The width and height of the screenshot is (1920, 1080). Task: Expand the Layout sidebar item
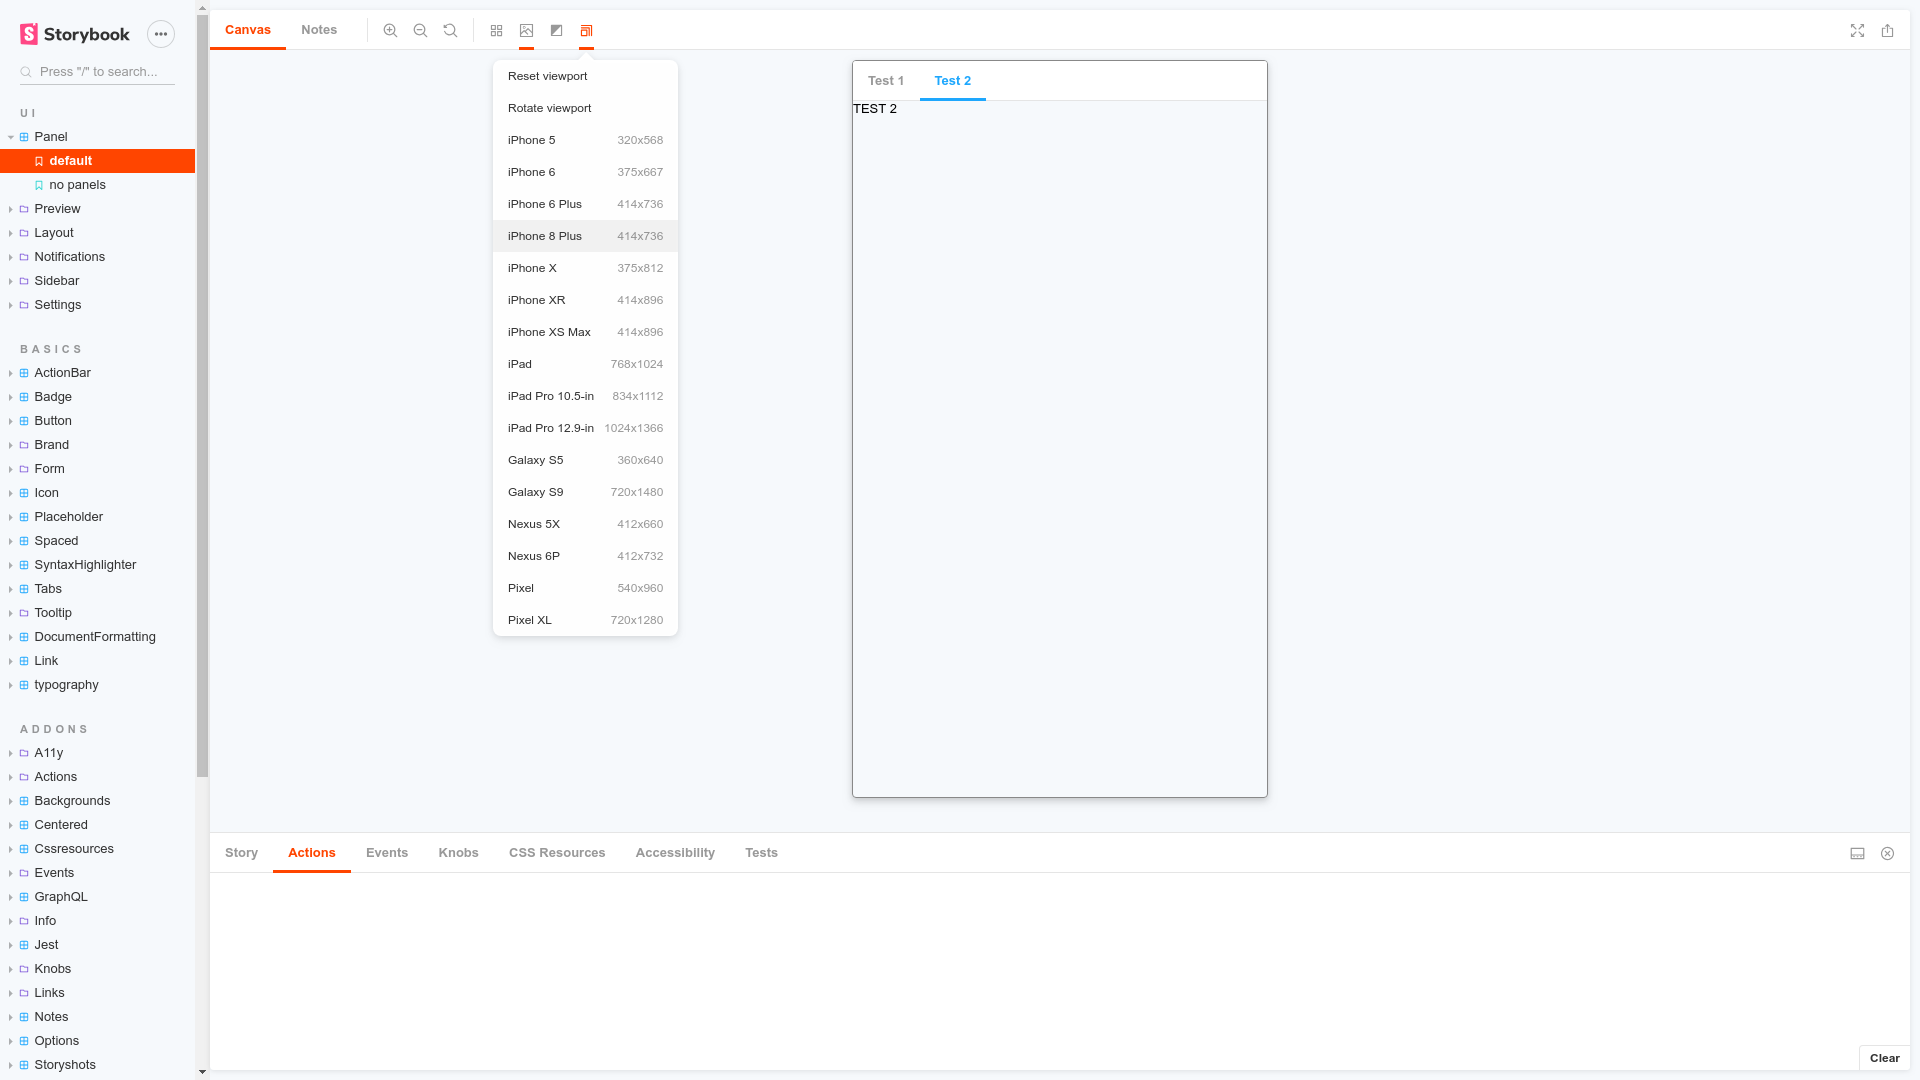coord(11,232)
